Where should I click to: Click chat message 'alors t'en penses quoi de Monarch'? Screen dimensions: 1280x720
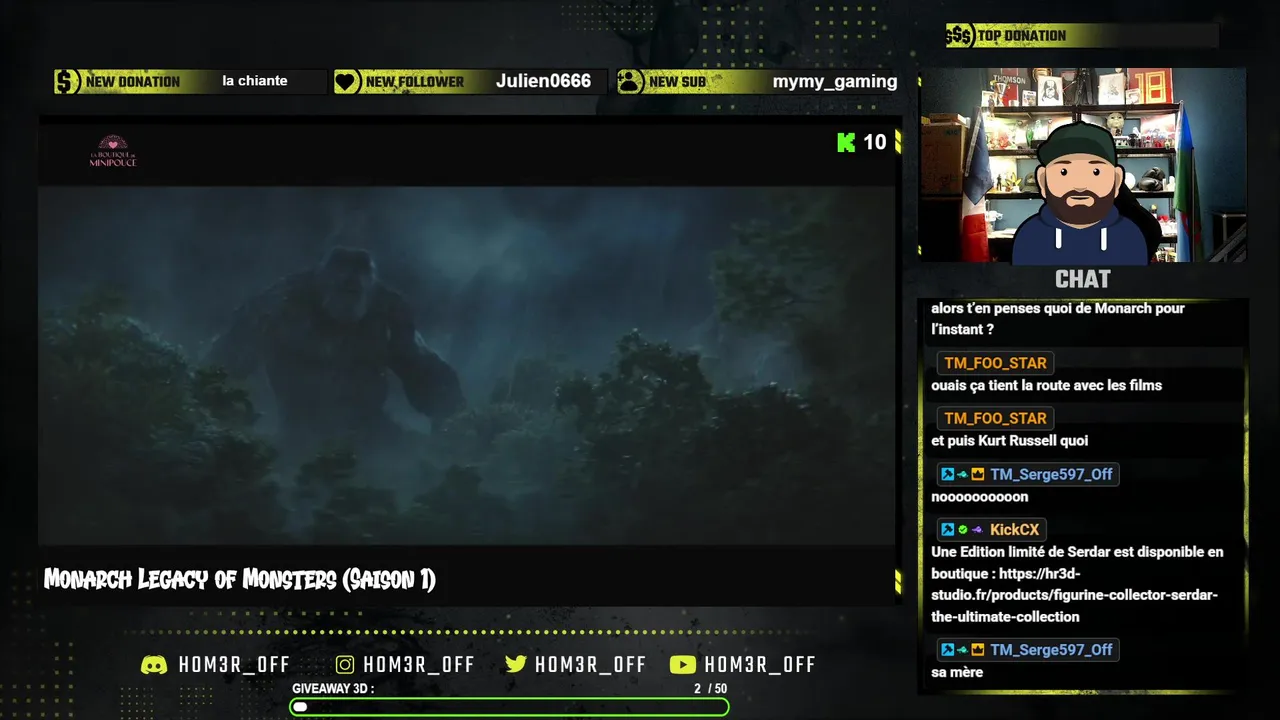(1058, 319)
